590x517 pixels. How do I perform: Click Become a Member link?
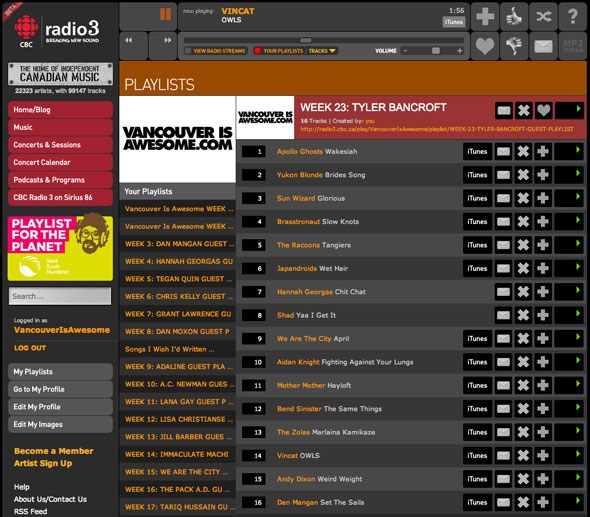[54, 451]
